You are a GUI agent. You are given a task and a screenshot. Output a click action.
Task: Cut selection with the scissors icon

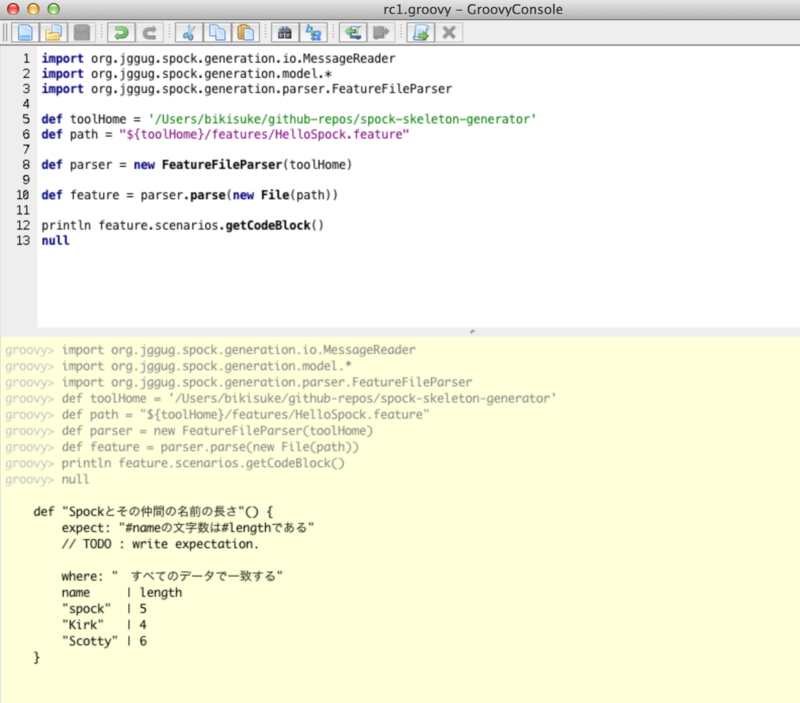click(189, 33)
